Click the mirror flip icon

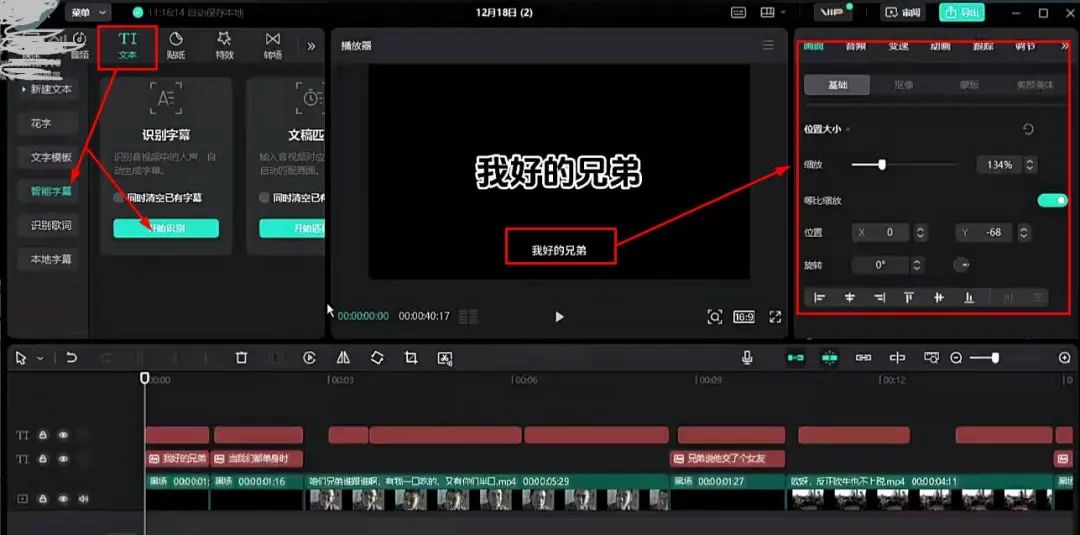click(x=343, y=358)
